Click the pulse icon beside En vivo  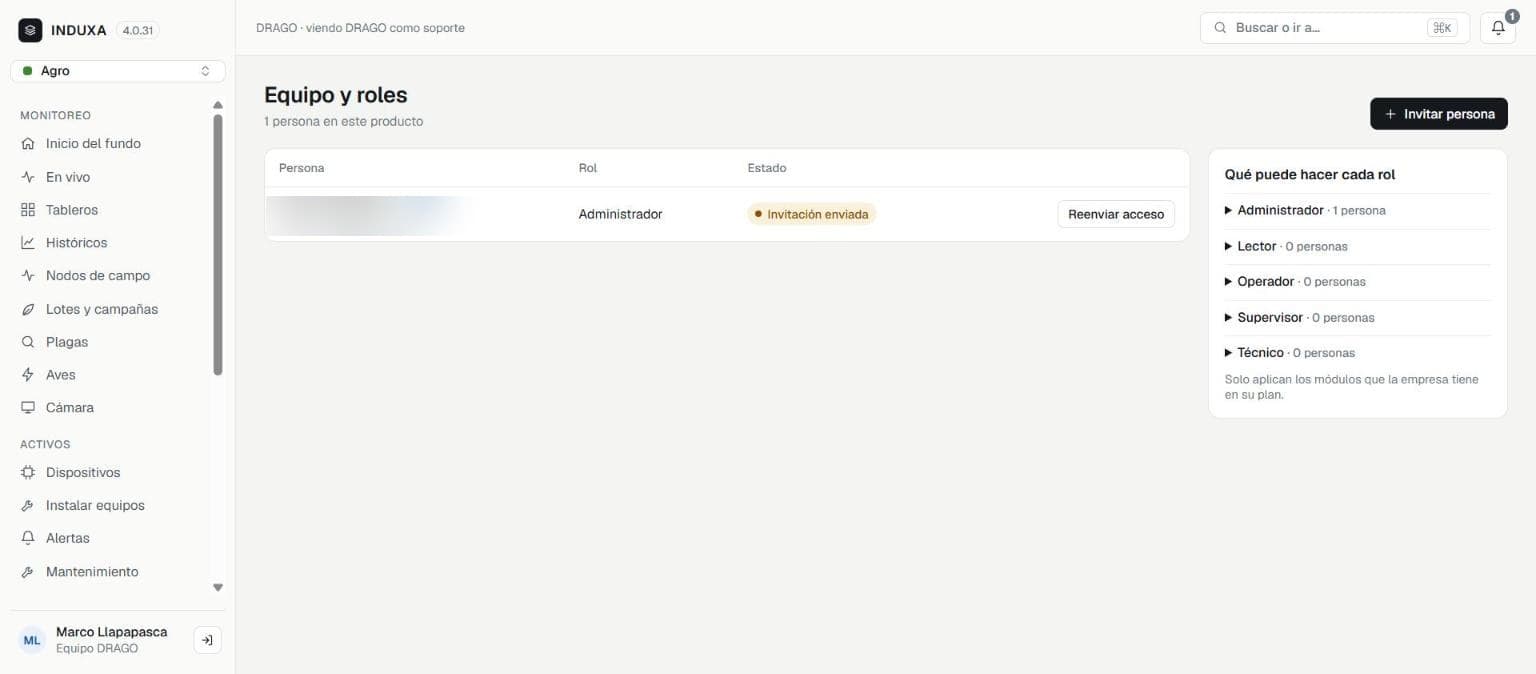pos(28,177)
